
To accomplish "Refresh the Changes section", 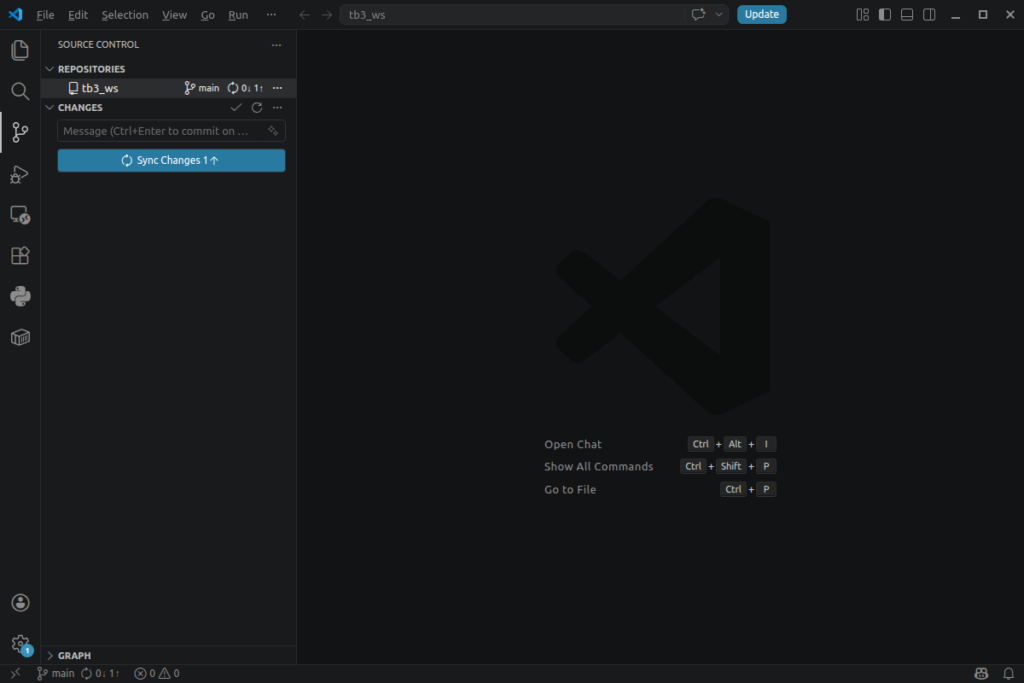I will [x=257, y=107].
